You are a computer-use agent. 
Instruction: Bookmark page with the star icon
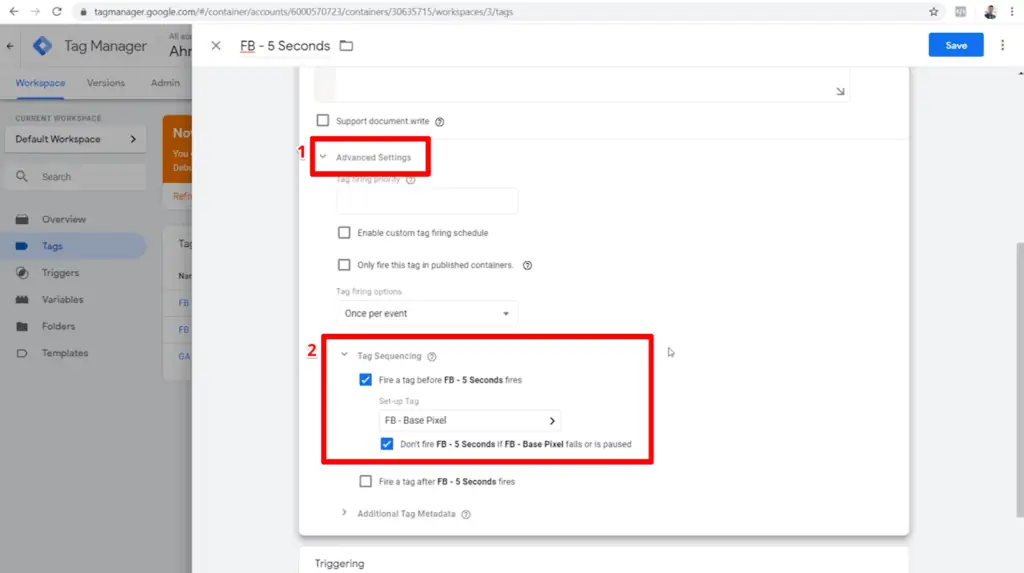[x=933, y=12]
